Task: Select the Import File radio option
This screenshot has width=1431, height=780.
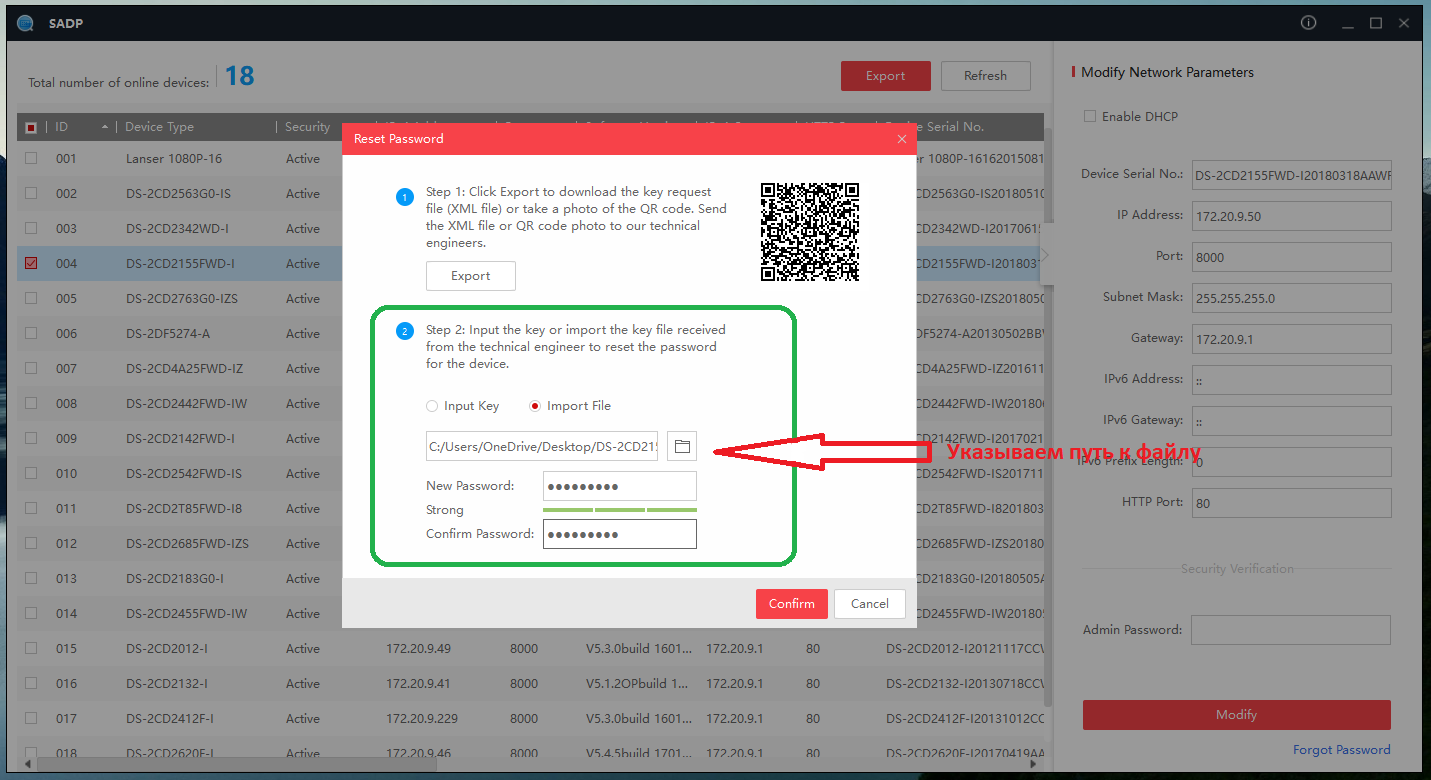Action: 535,406
